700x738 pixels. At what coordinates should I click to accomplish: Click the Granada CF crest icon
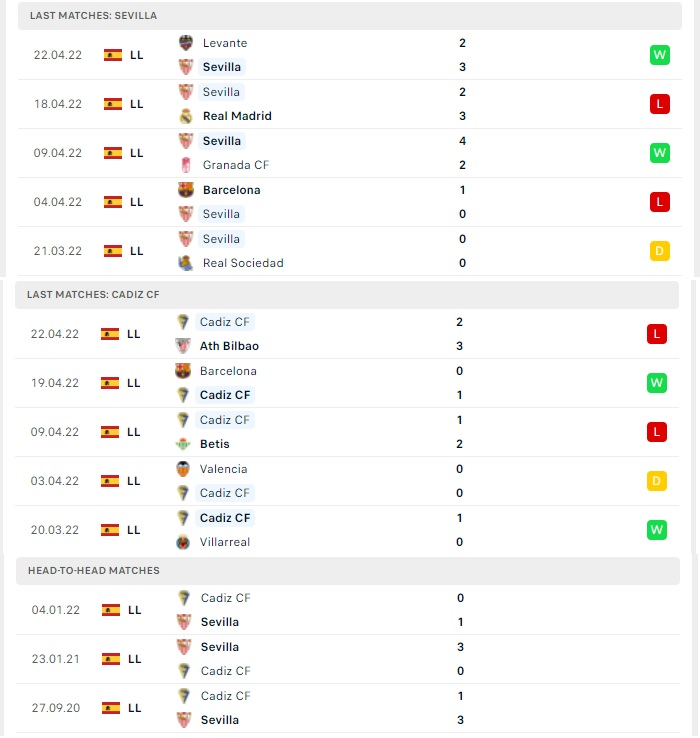(186, 165)
